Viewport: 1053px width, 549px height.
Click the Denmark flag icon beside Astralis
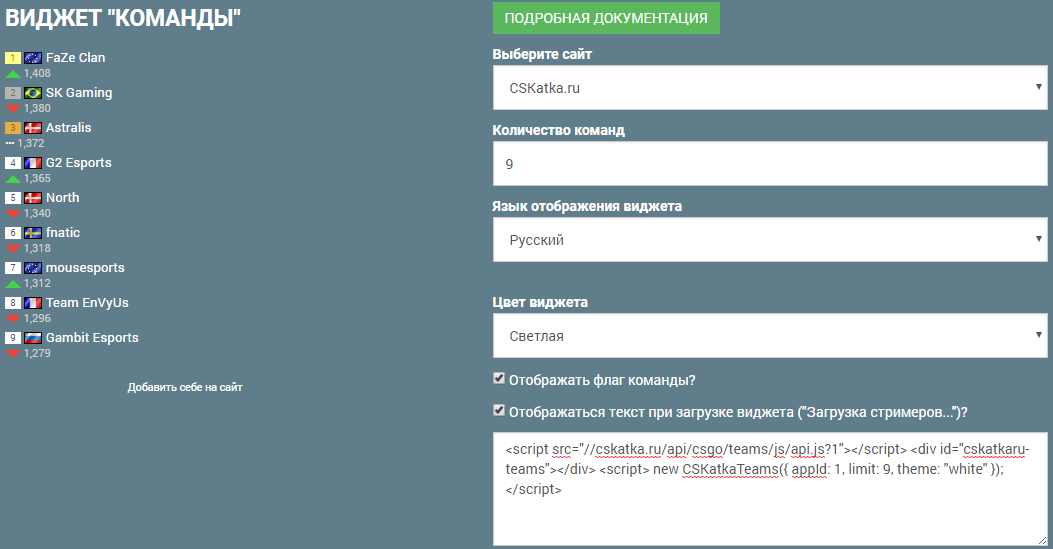[33, 128]
